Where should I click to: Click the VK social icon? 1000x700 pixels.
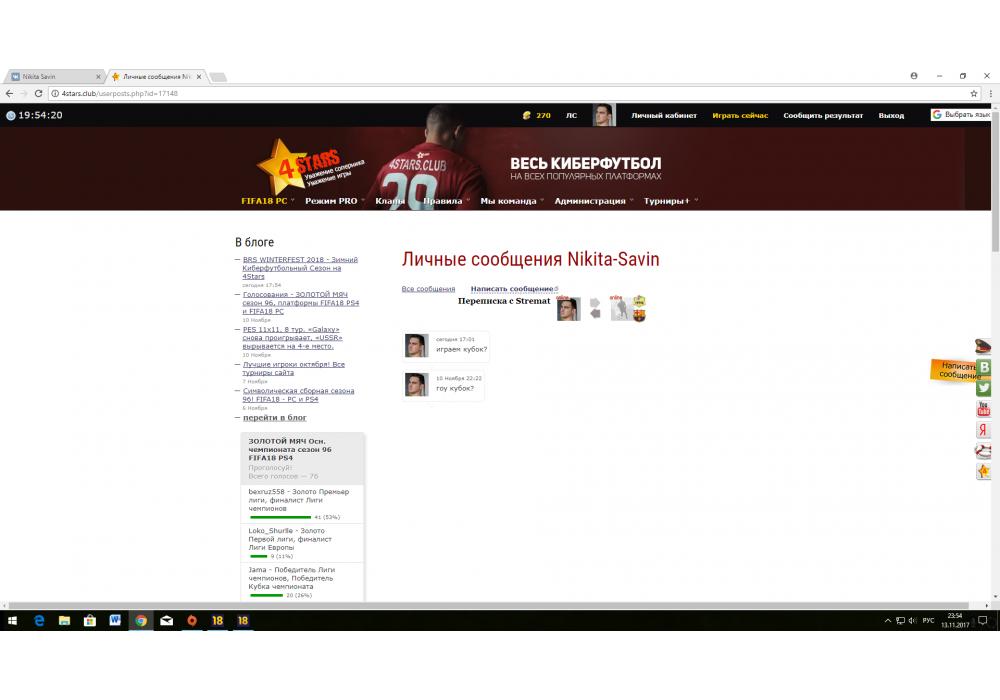983,368
